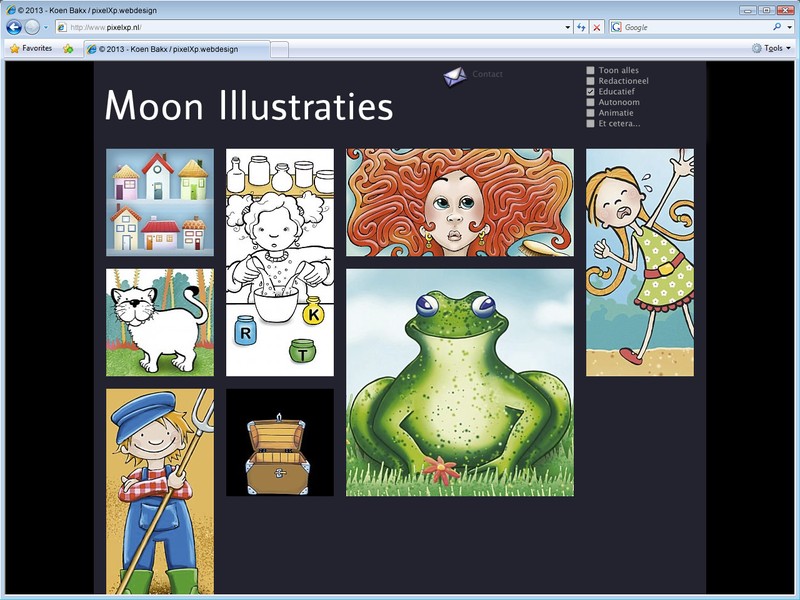Screen dimensions: 800x600
Task: Select the pixelXp.webdesign browser tab
Action: 176,48
